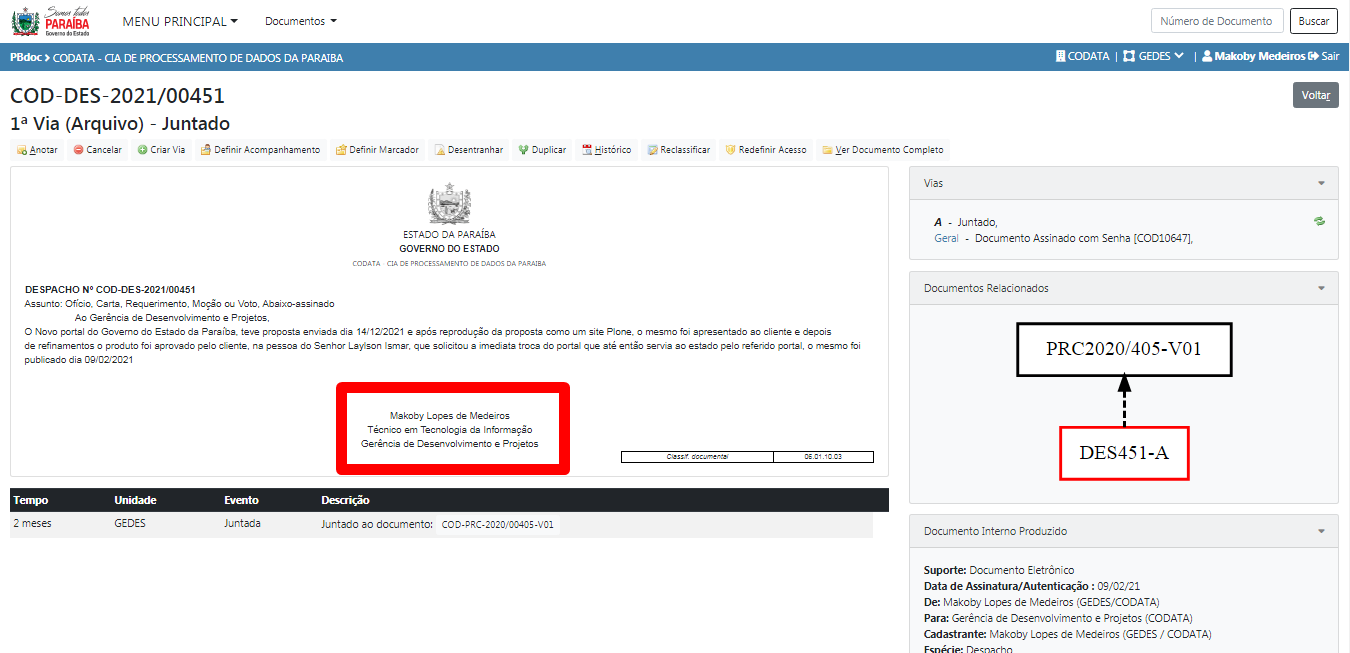Open the MENU PRINCIPAL menu
Image resolution: width=1350 pixels, height=653 pixels.
180,21
